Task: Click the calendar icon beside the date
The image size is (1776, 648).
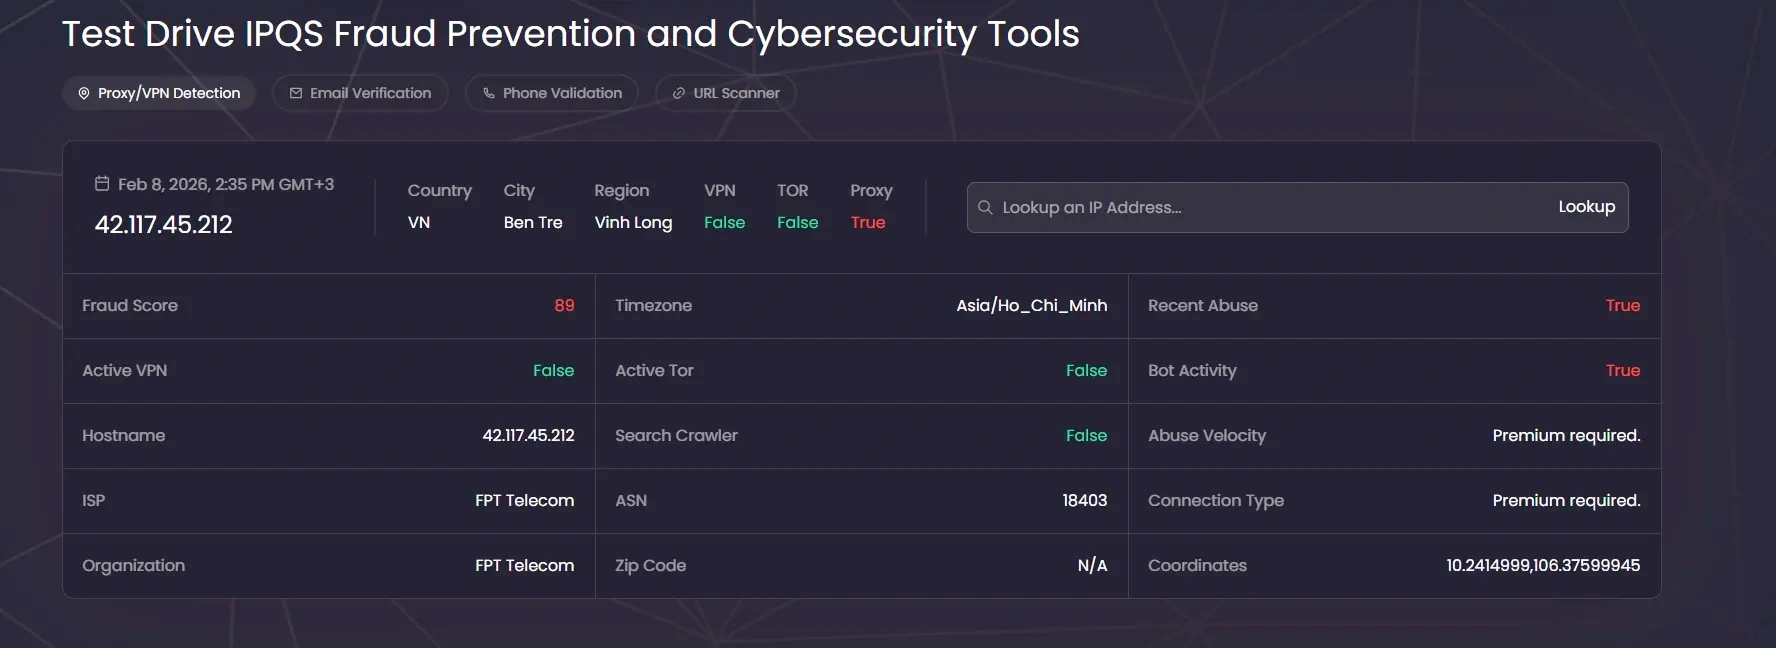Action: click(x=102, y=184)
